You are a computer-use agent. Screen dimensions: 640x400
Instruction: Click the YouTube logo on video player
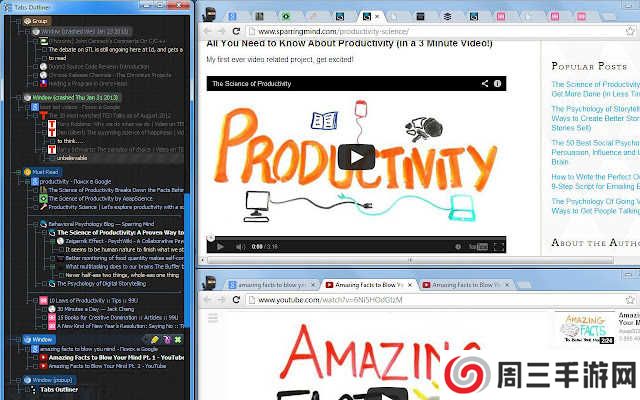tap(475, 245)
